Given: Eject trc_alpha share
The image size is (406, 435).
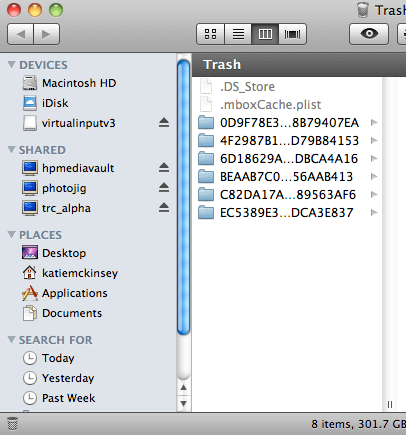Looking at the screenshot, I should [164, 208].
